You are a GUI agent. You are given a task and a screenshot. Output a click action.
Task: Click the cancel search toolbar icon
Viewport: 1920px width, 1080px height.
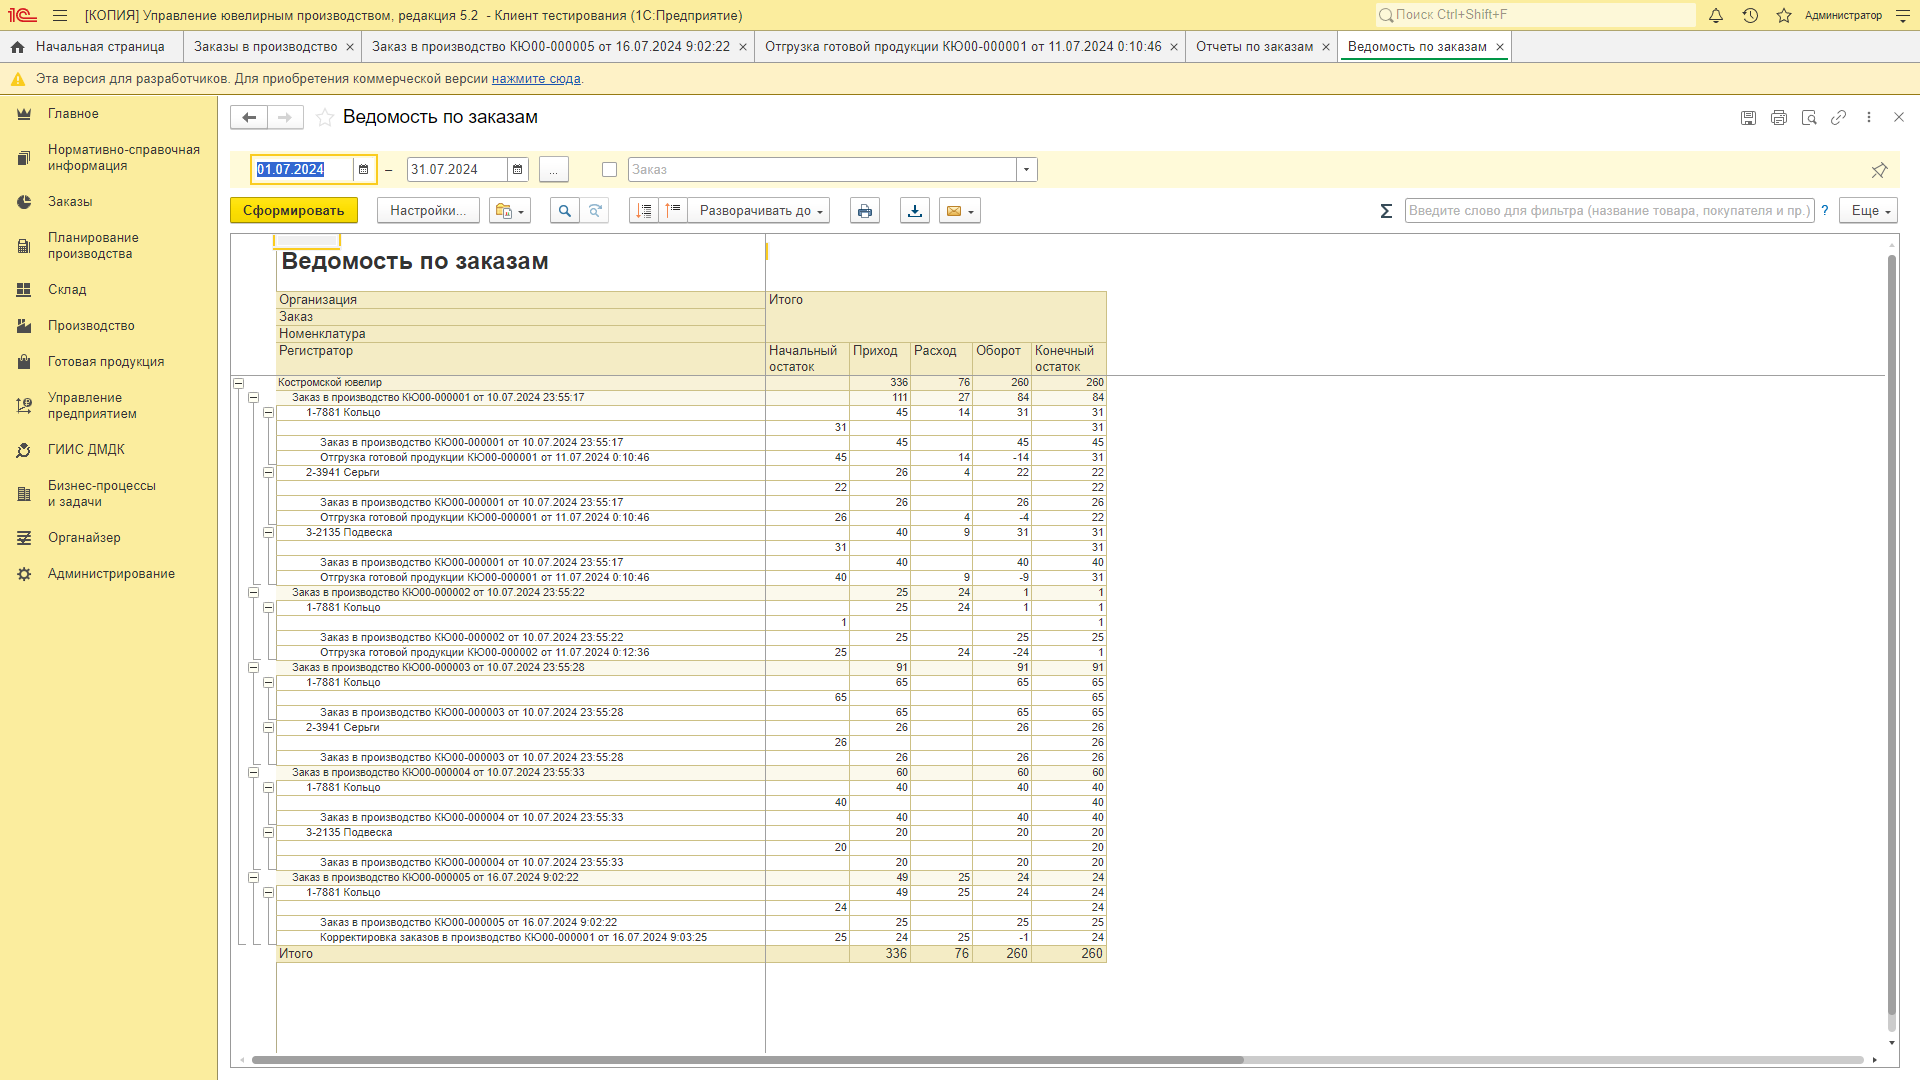pyautogui.click(x=595, y=211)
